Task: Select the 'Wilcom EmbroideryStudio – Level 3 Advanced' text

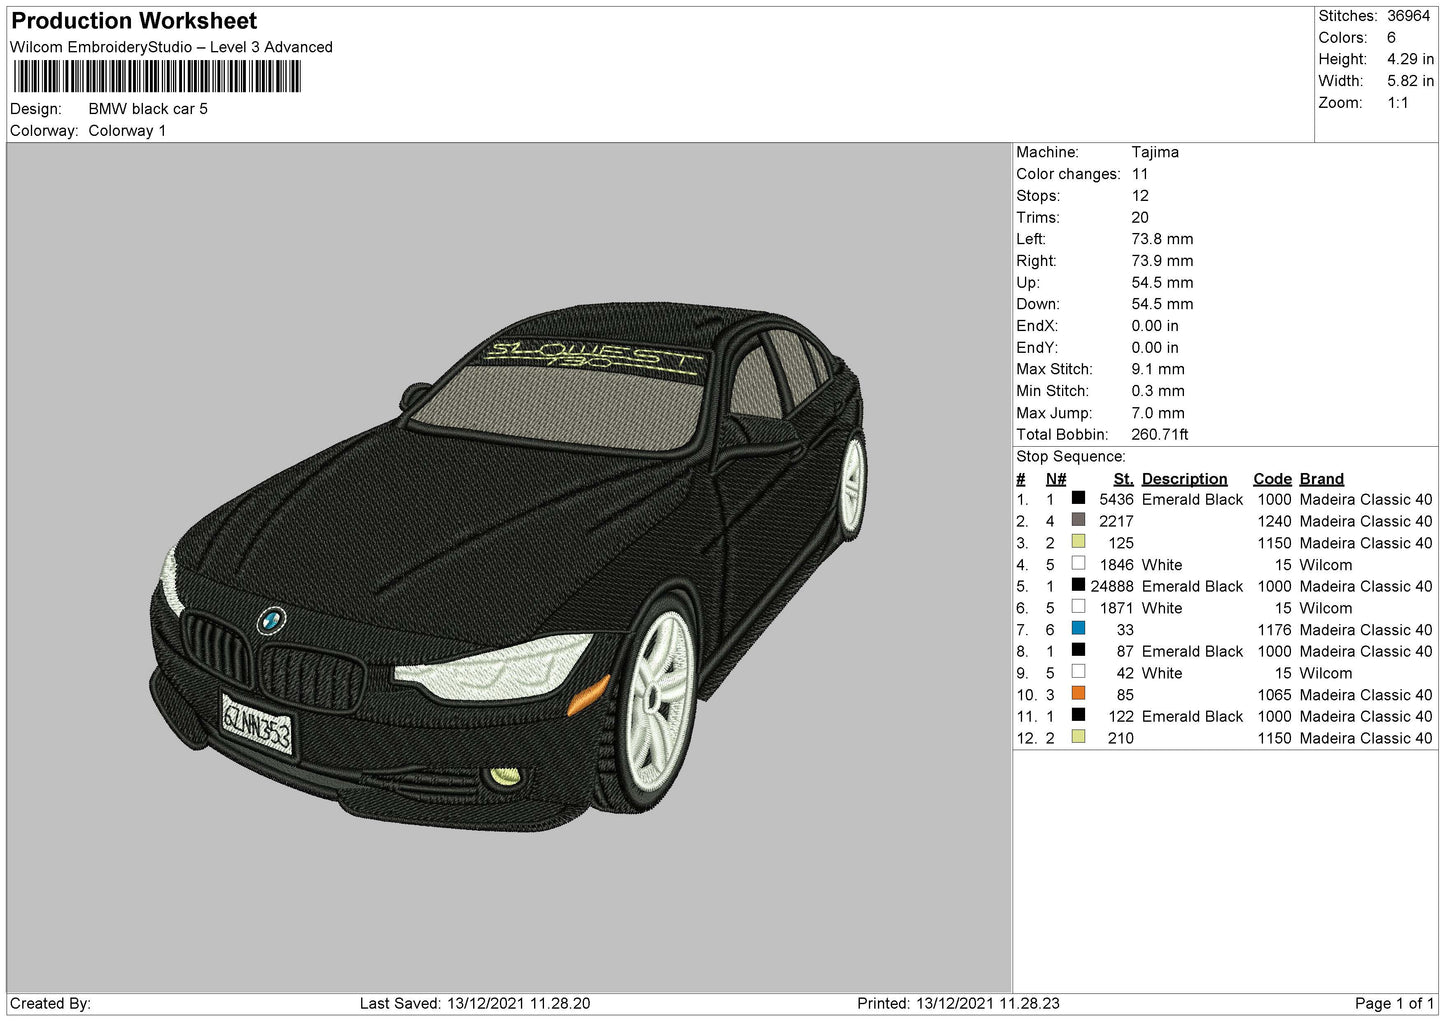Action: pyautogui.click(x=171, y=47)
